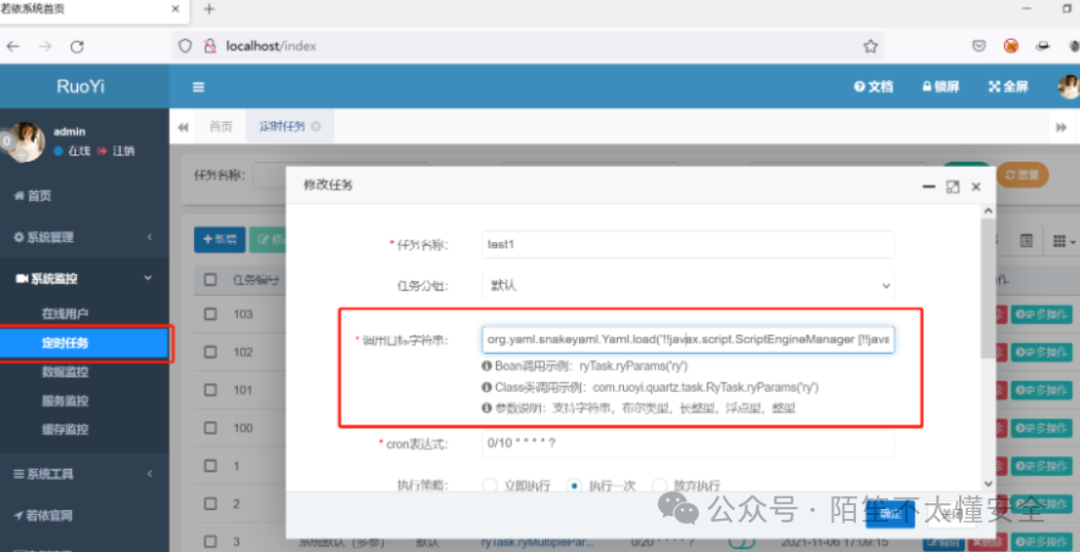The height and width of the screenshot is (552, 1080).
Task: Bookmark page with star icon
Action: [x=871, y=46]
